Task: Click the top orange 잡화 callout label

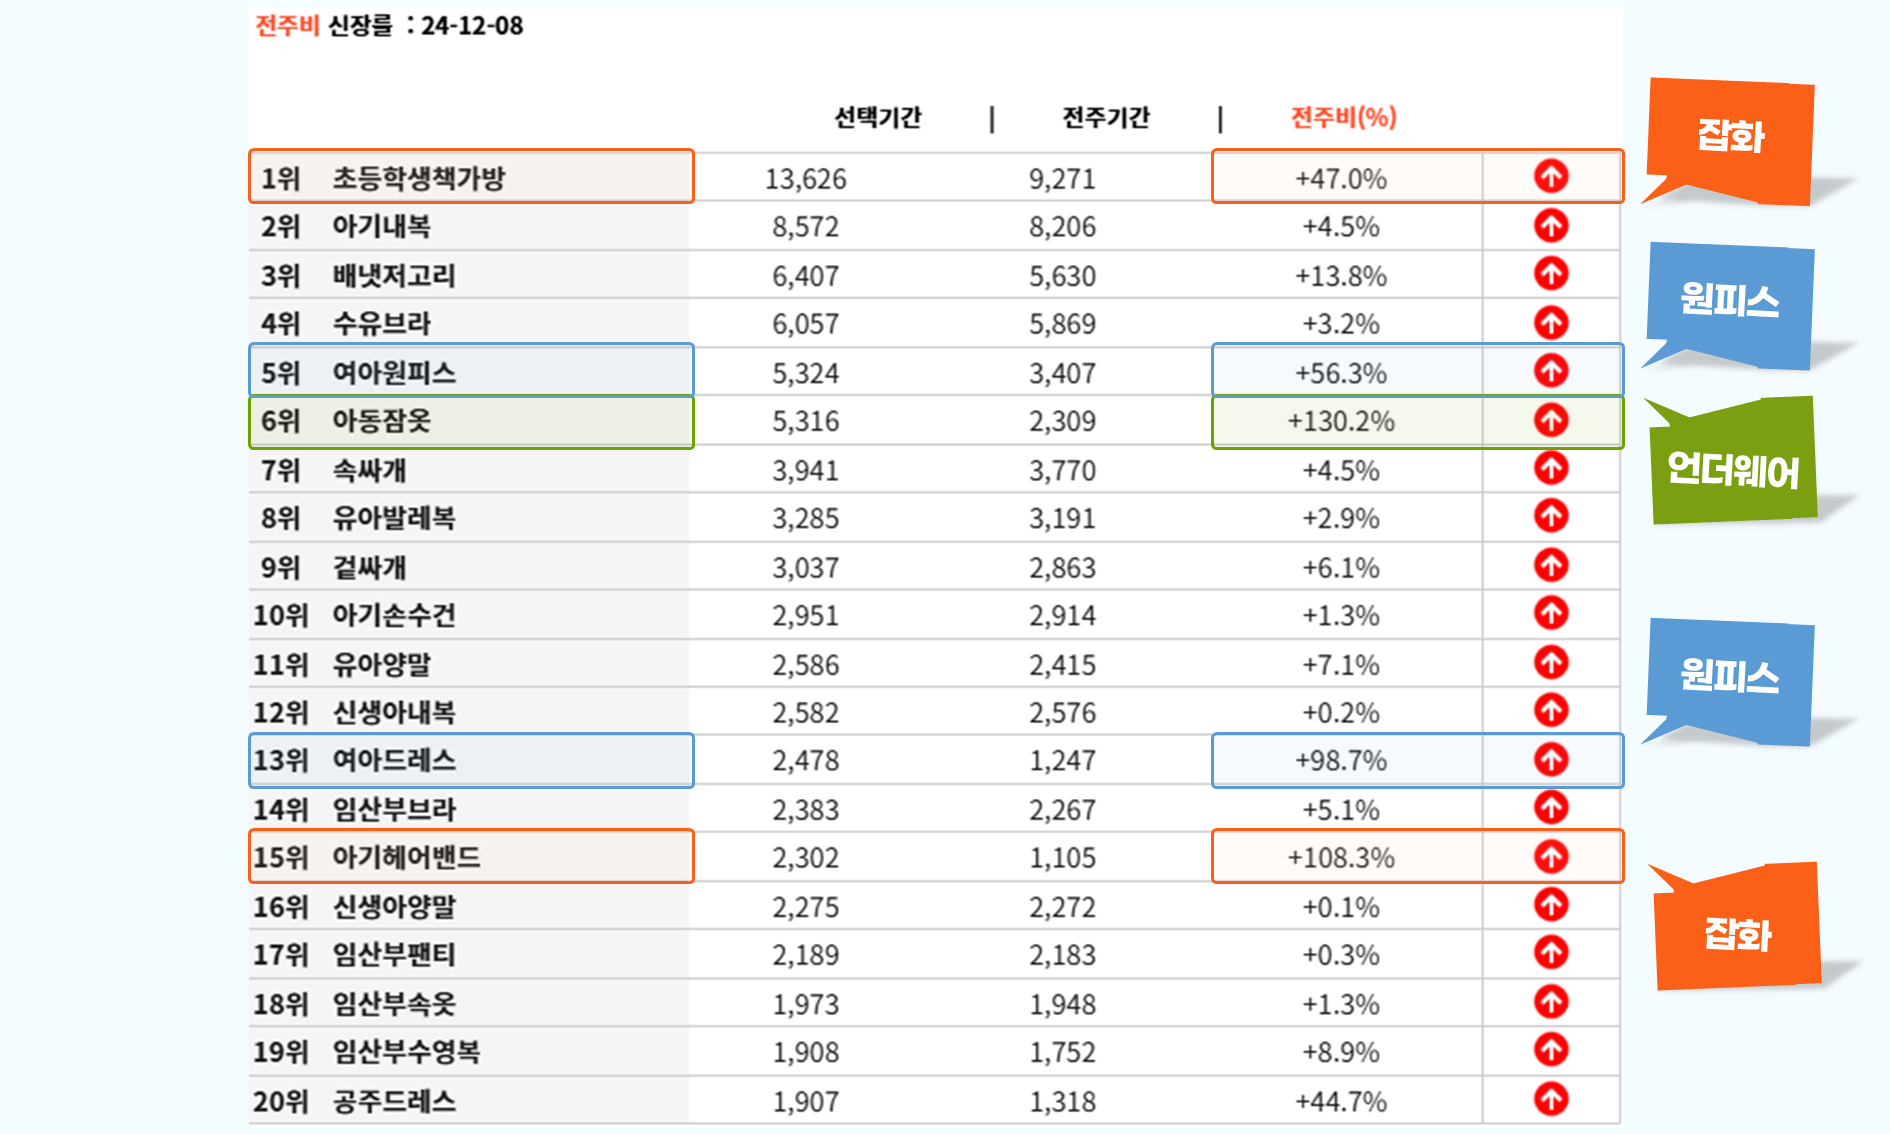Action: [1731, 136]
